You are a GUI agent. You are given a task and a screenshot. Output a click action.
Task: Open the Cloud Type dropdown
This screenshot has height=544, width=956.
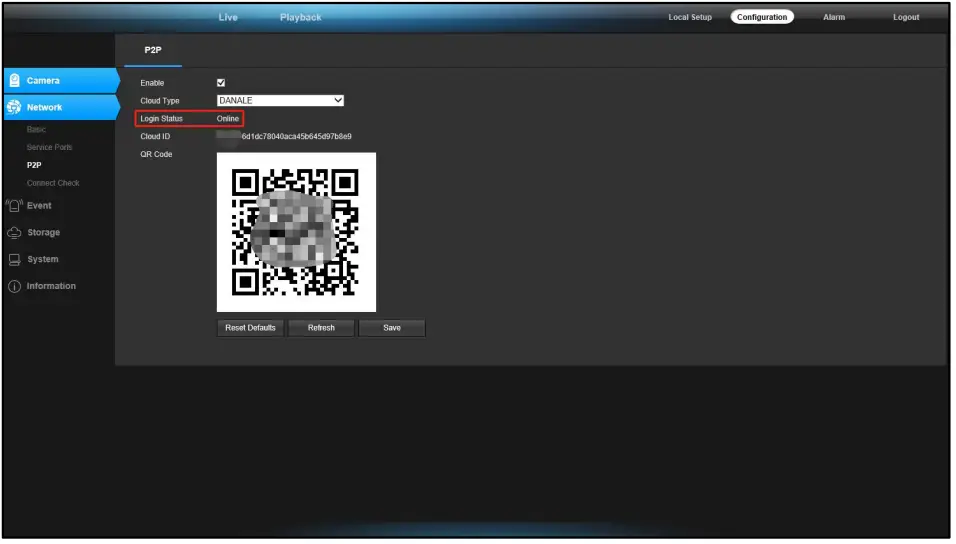click(280, 101)
